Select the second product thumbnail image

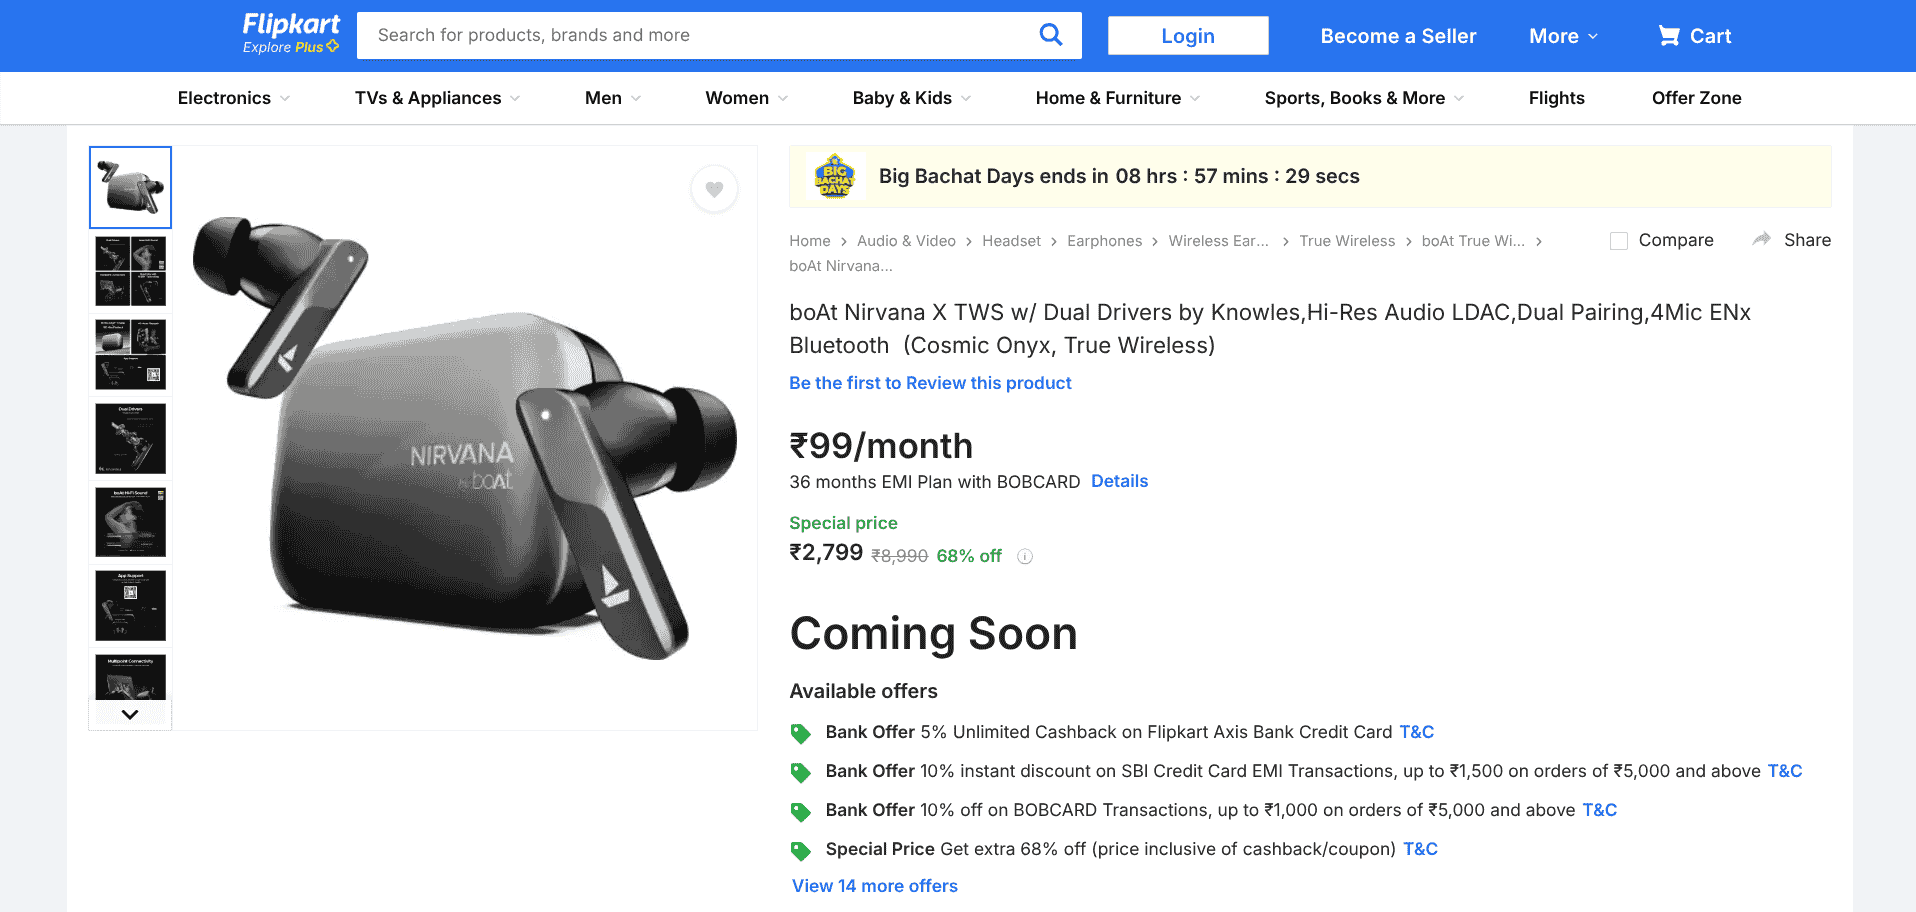(130, 271)
